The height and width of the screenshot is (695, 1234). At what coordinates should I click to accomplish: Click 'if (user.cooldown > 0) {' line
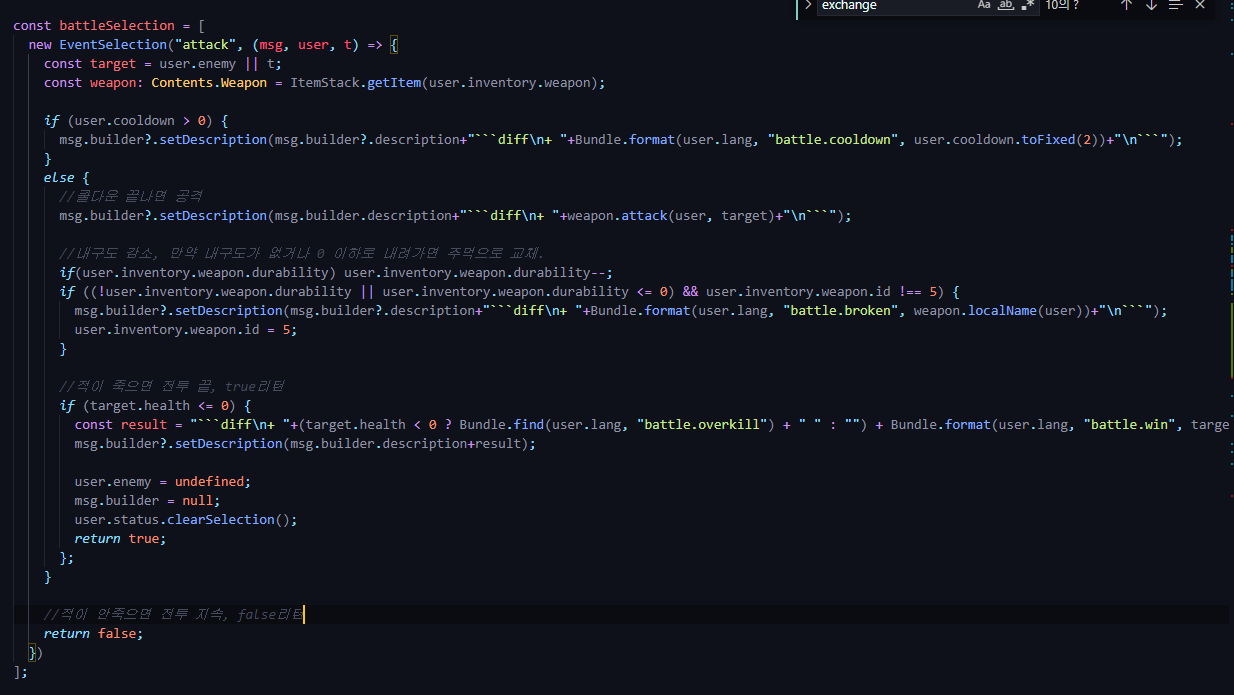point(136,120)
